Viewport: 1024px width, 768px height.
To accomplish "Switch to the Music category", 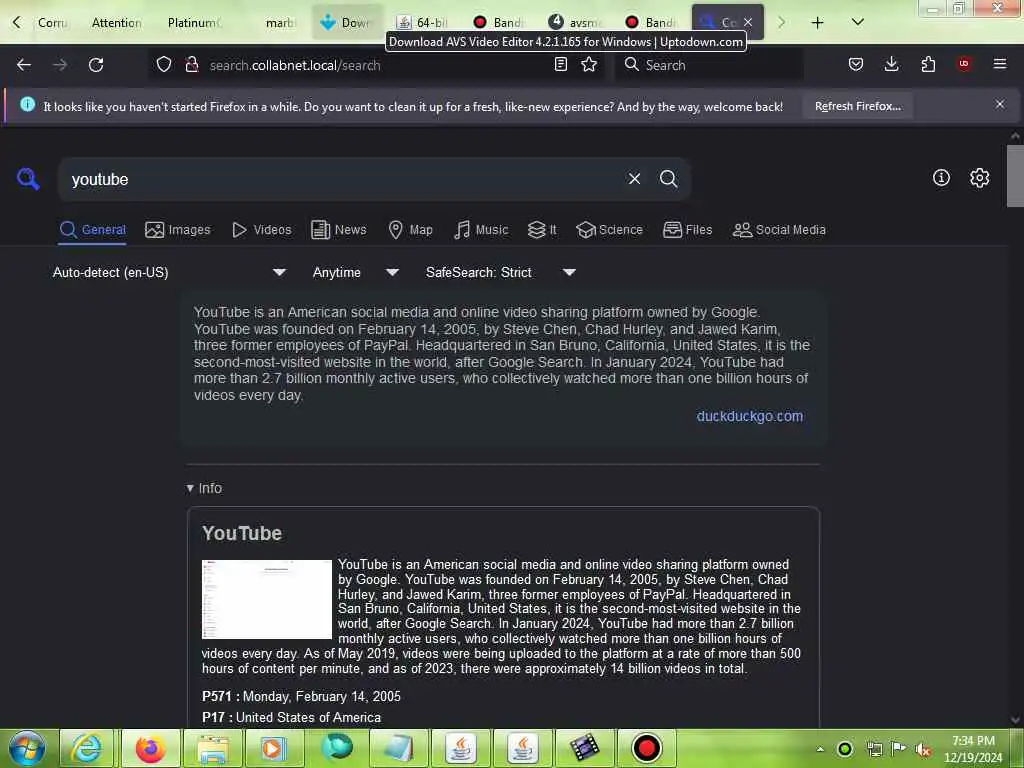I will click(x=481, y=230).
